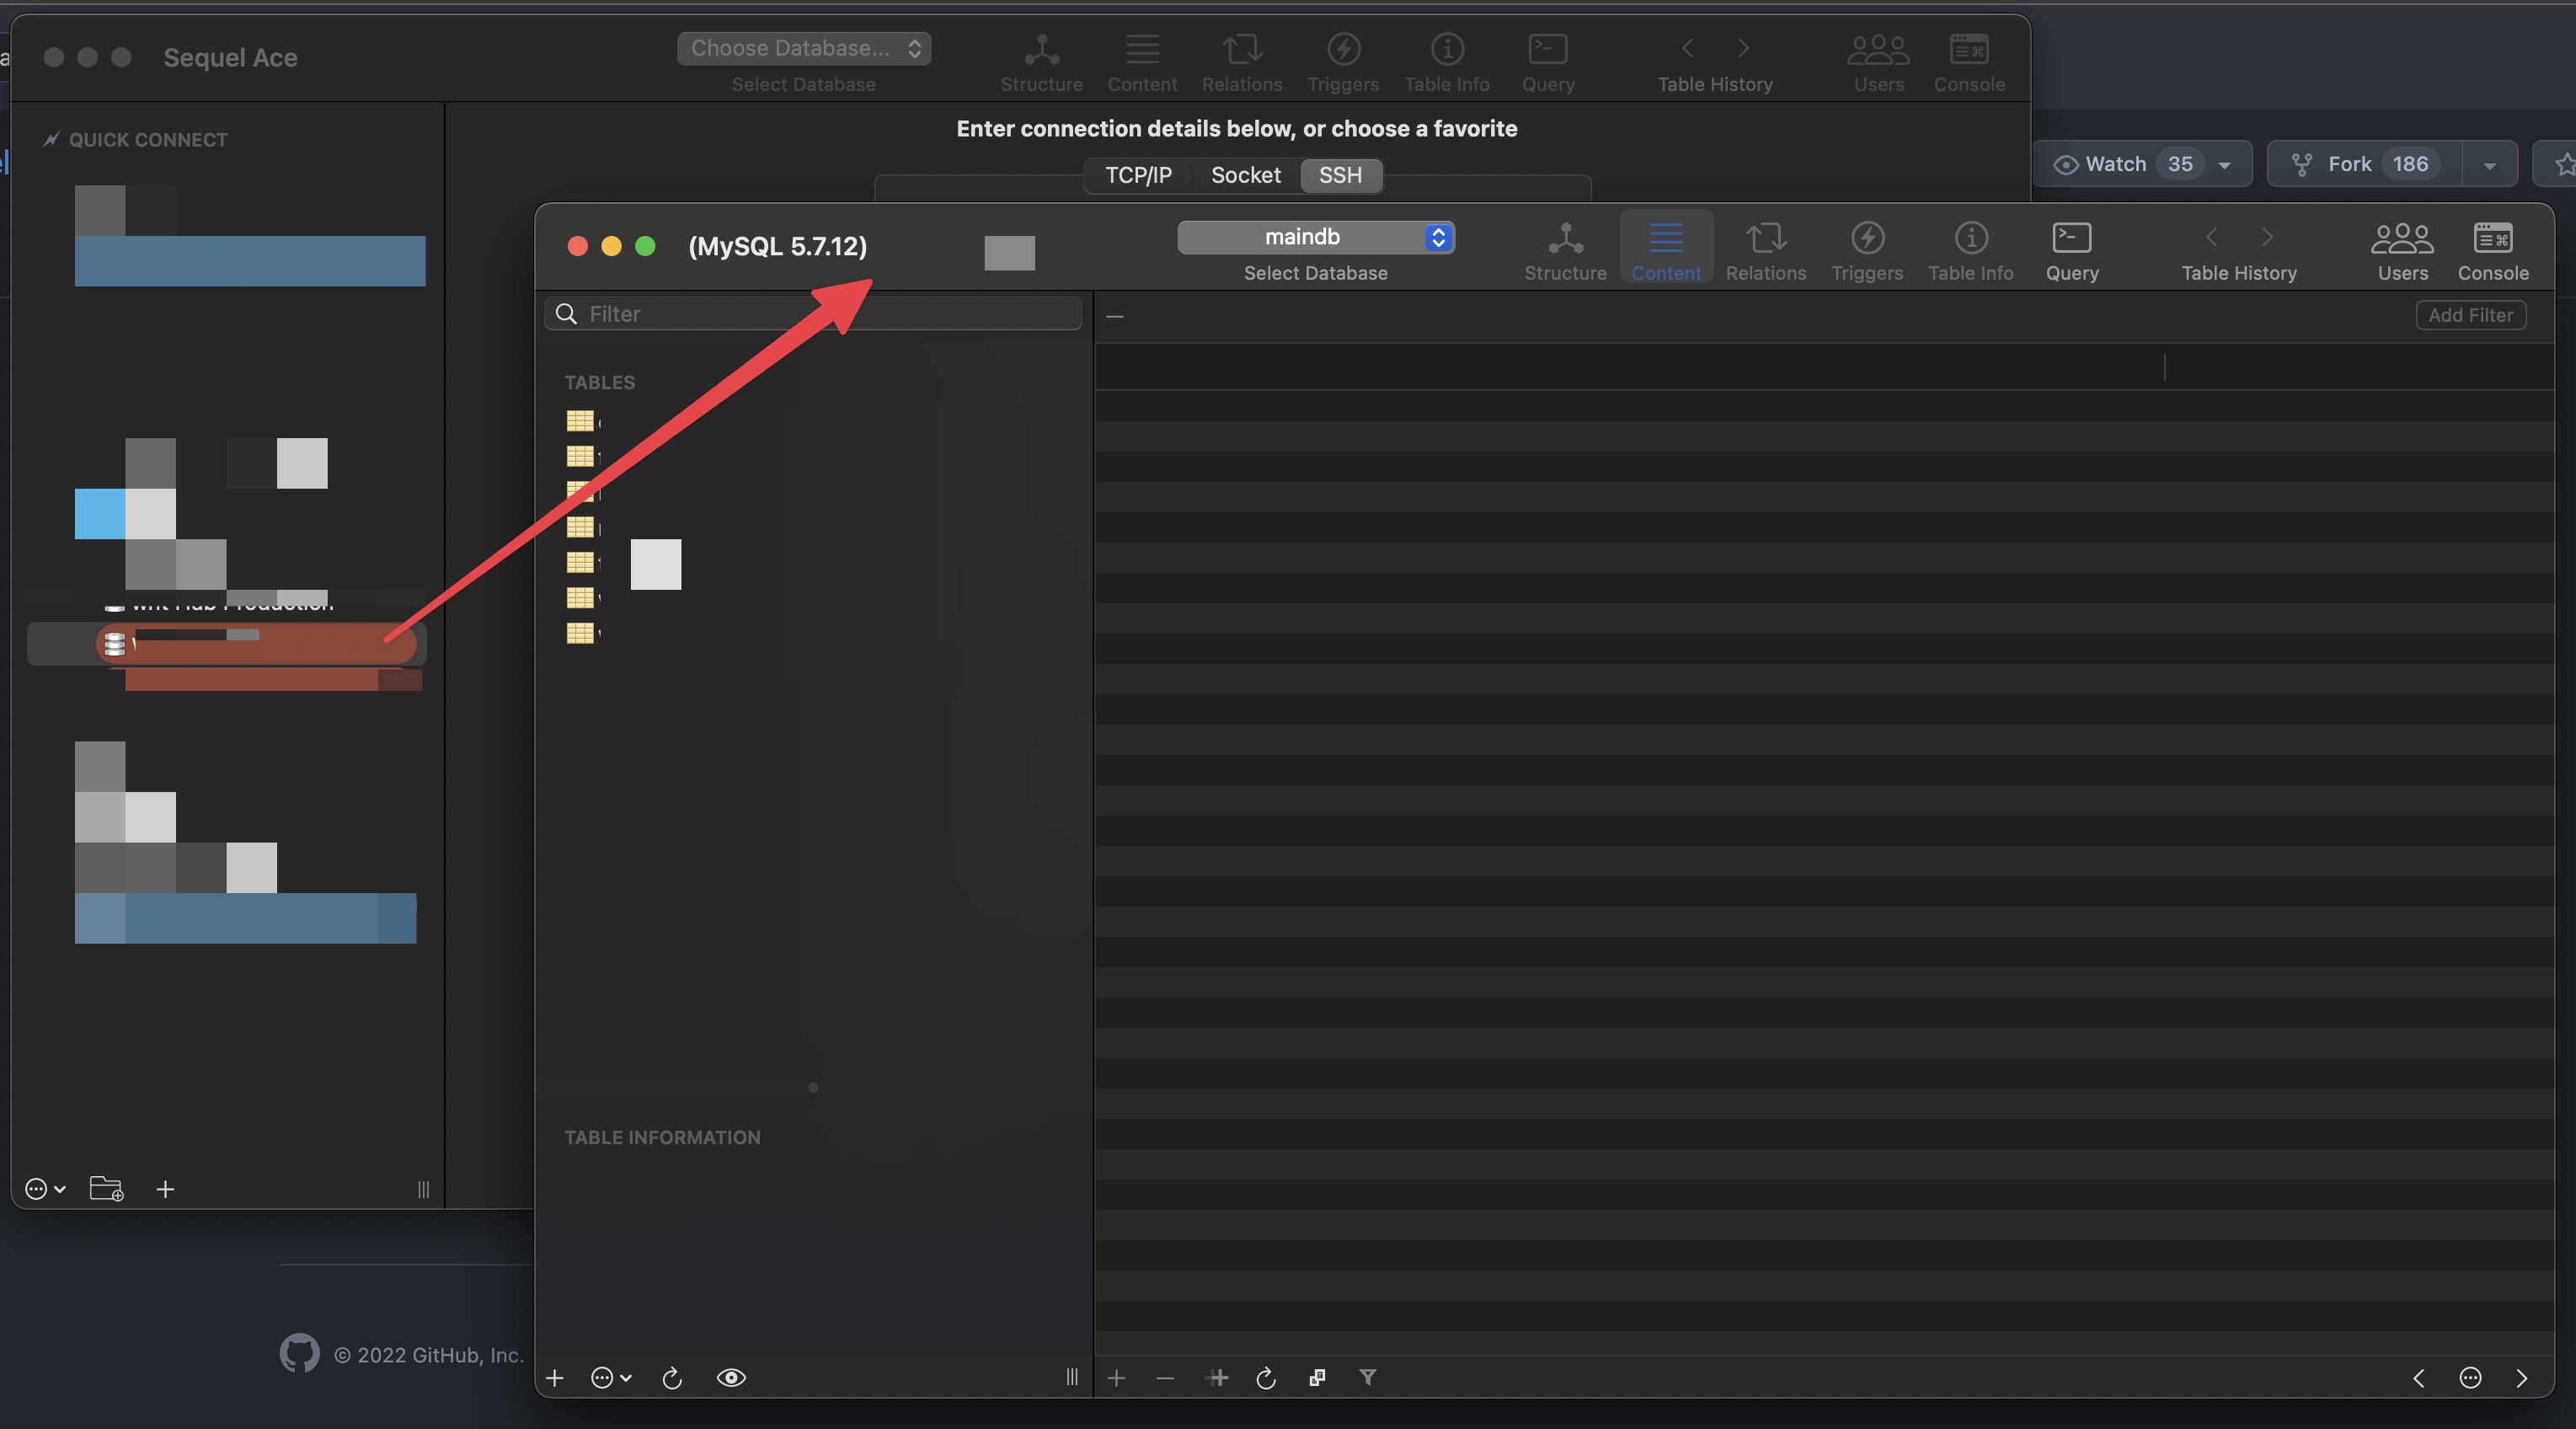
Task: Expand the Fork options arrow
Action: point(2489,164)
